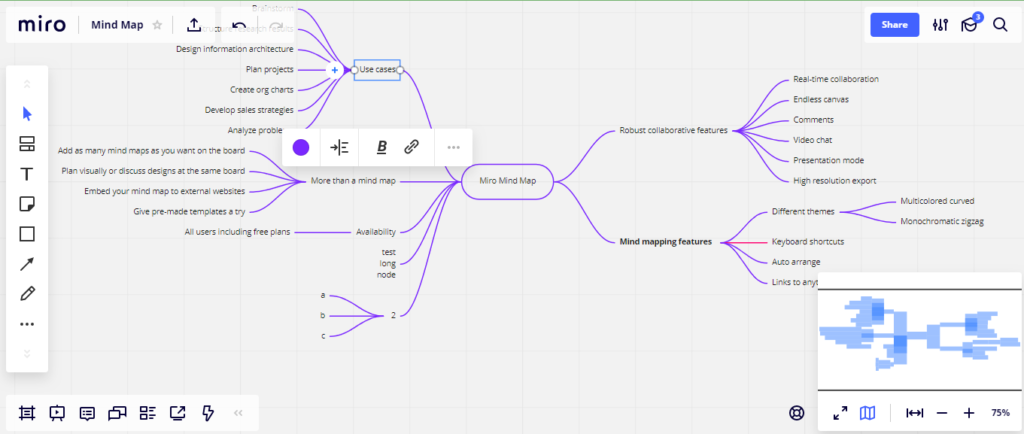
Task: Open board settings sliders icon
Action: click(940, 25)
